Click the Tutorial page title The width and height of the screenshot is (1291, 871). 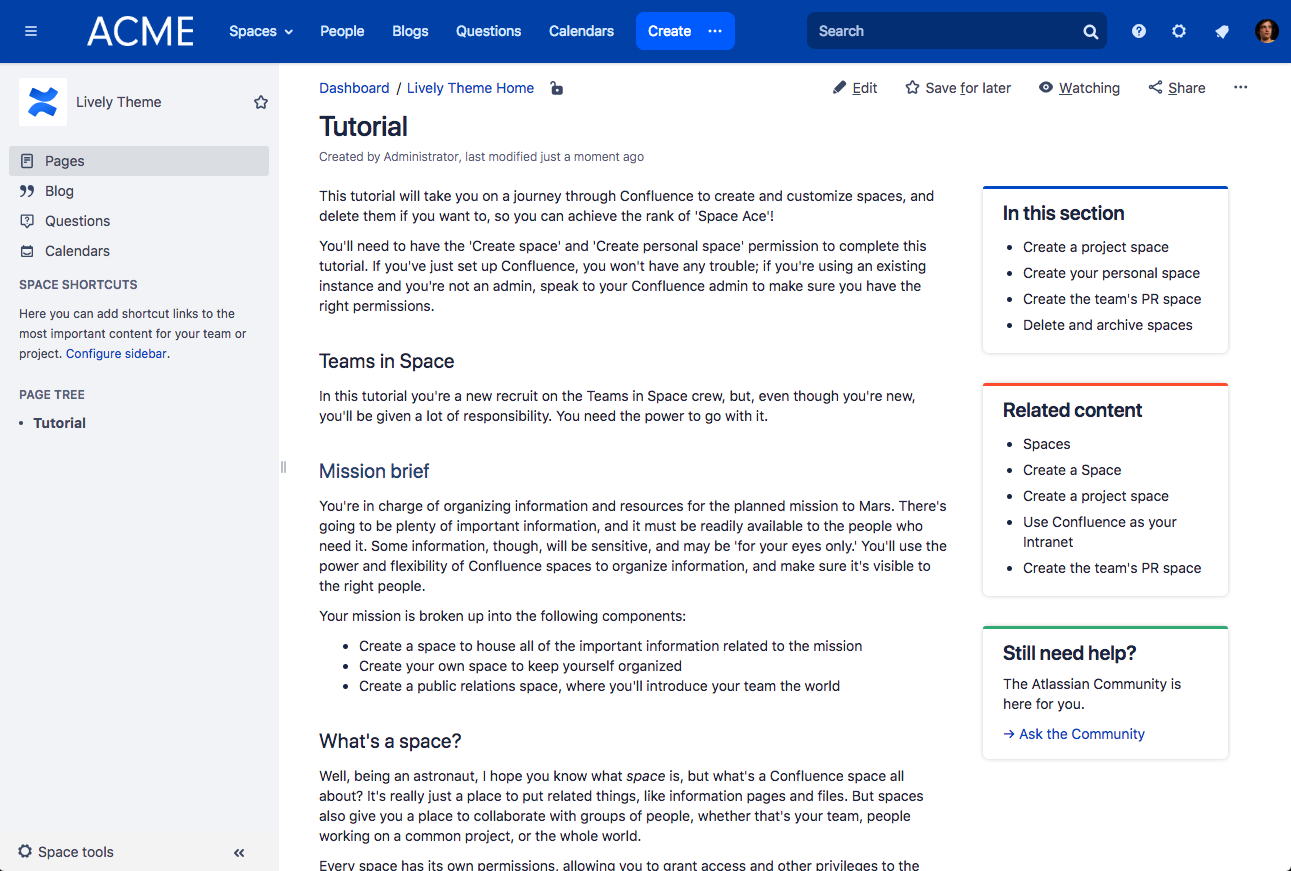point(363,126)
